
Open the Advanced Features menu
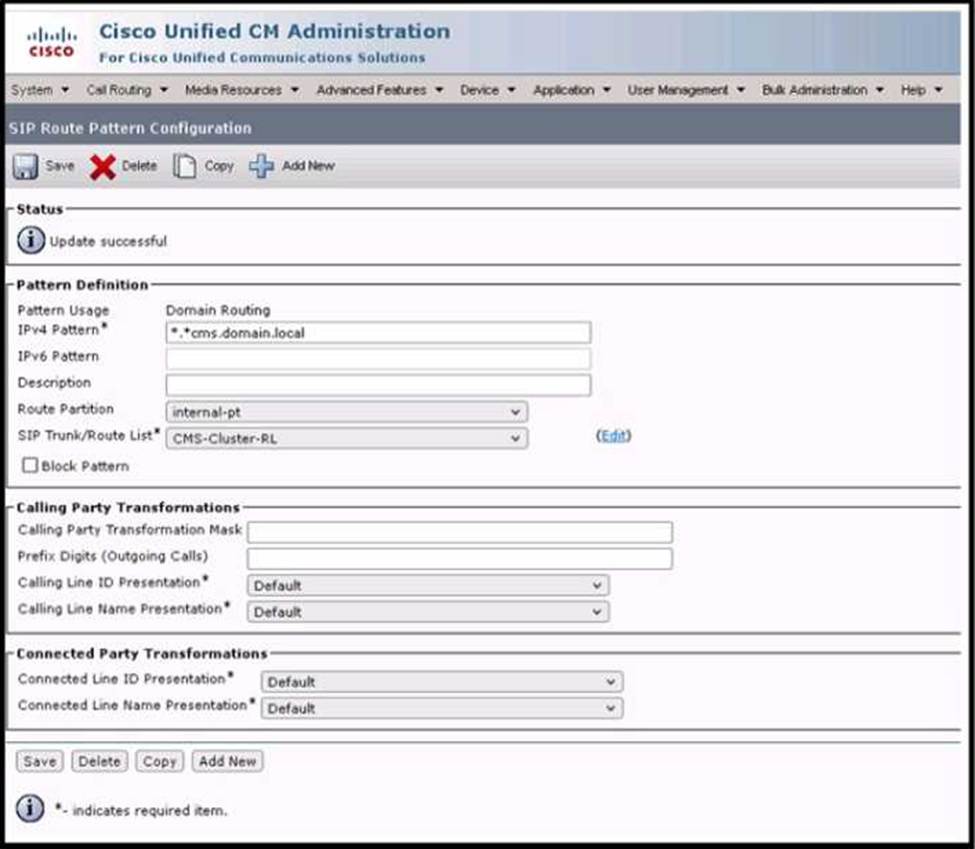(x=380, y=90)
